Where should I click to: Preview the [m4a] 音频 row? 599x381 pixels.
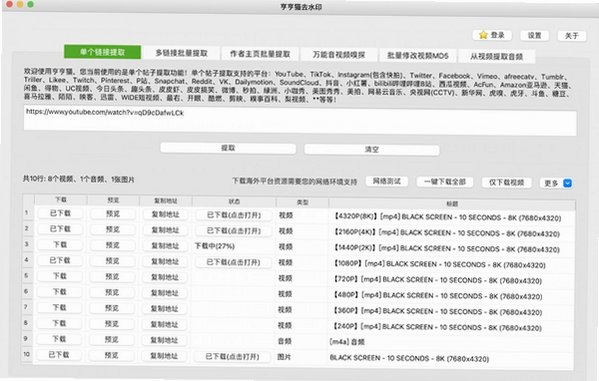click(112, 339)
